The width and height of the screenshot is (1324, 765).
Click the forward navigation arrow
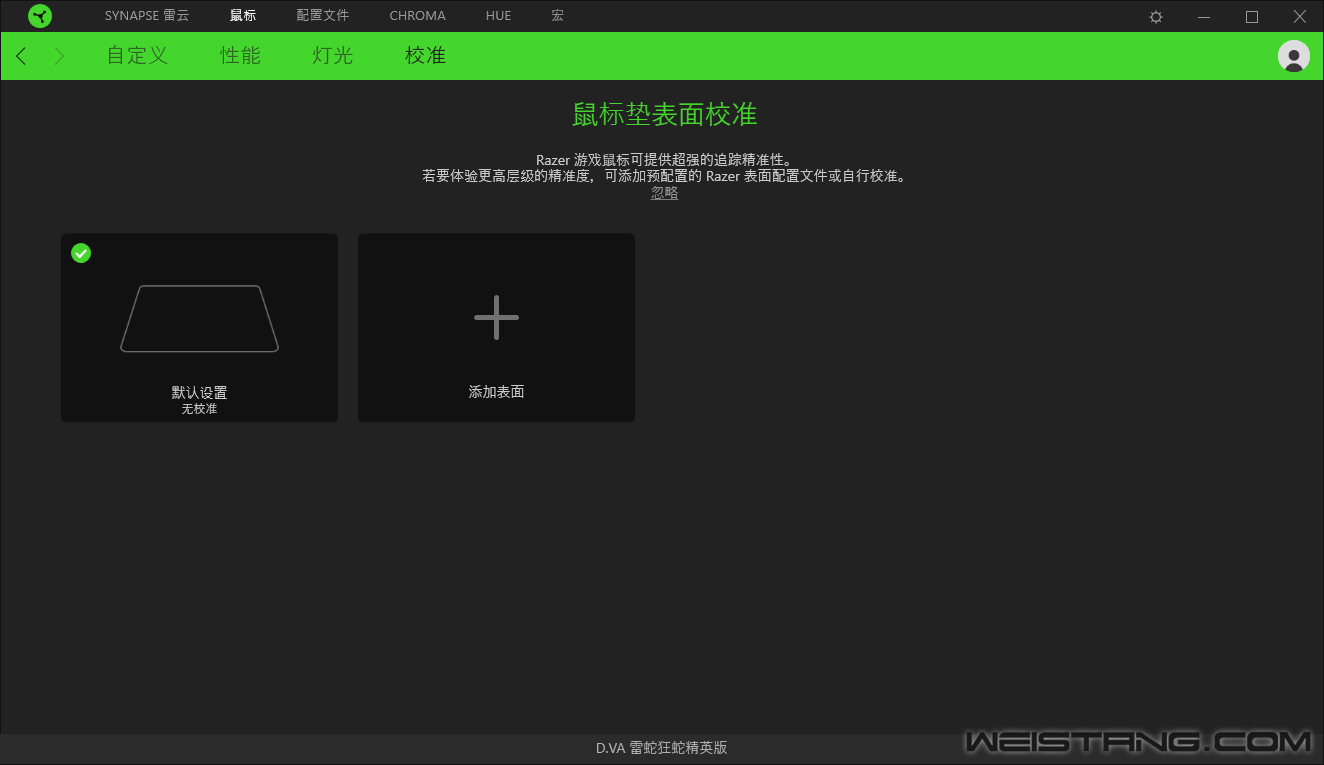(x=59, y=56)
